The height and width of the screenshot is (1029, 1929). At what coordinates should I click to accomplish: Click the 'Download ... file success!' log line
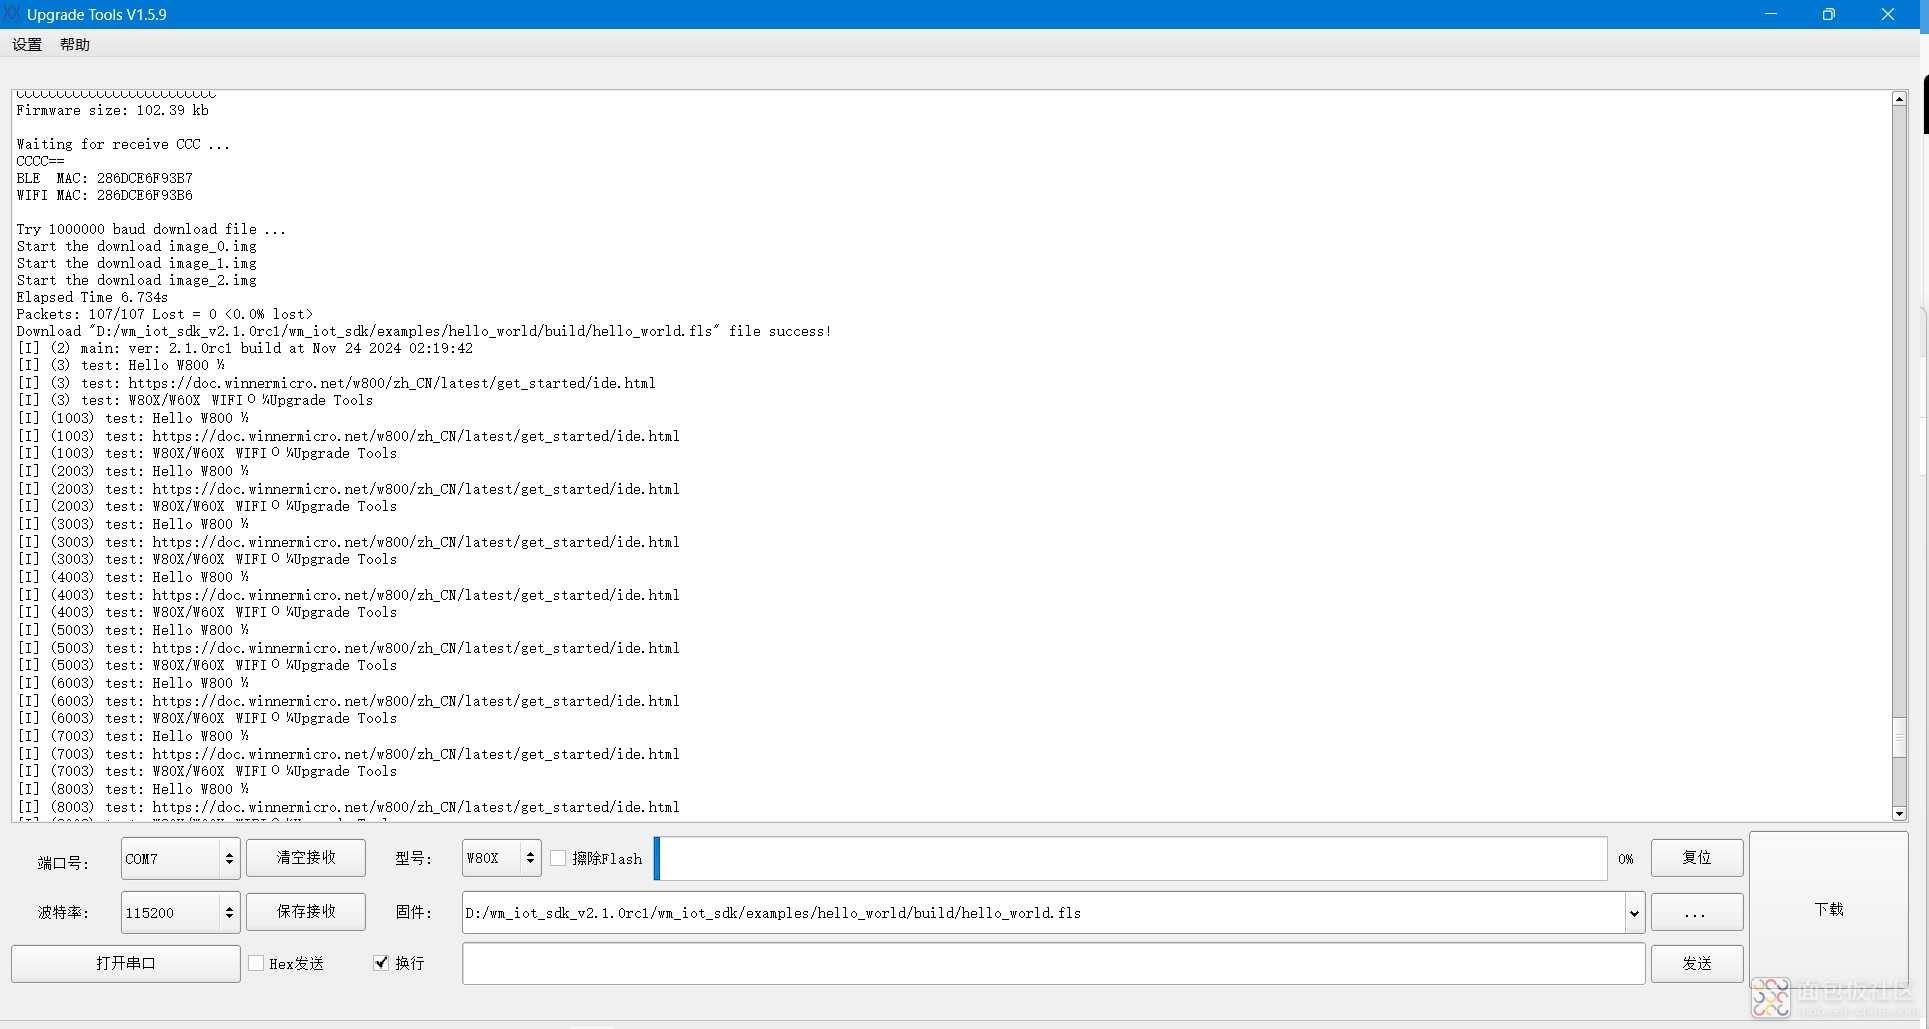pos(423,331)
